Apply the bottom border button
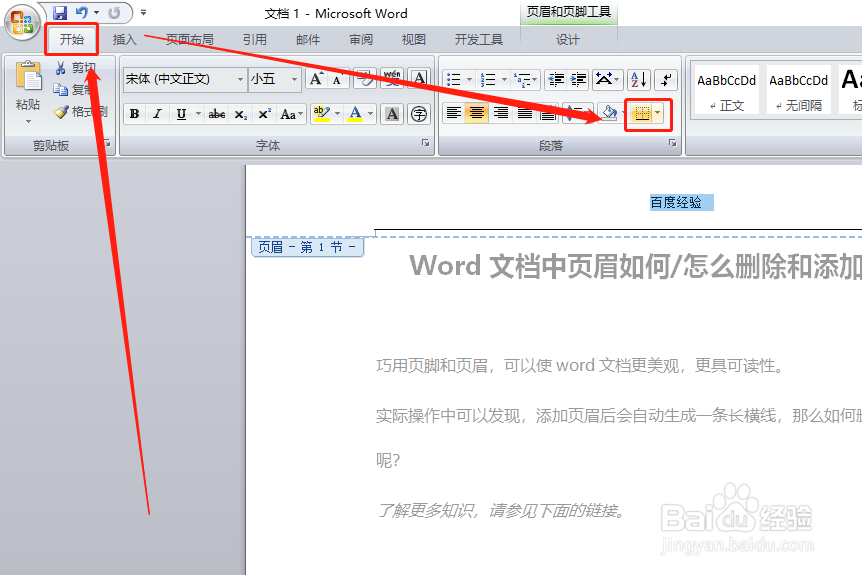The image size is (862, 575). 642,114
